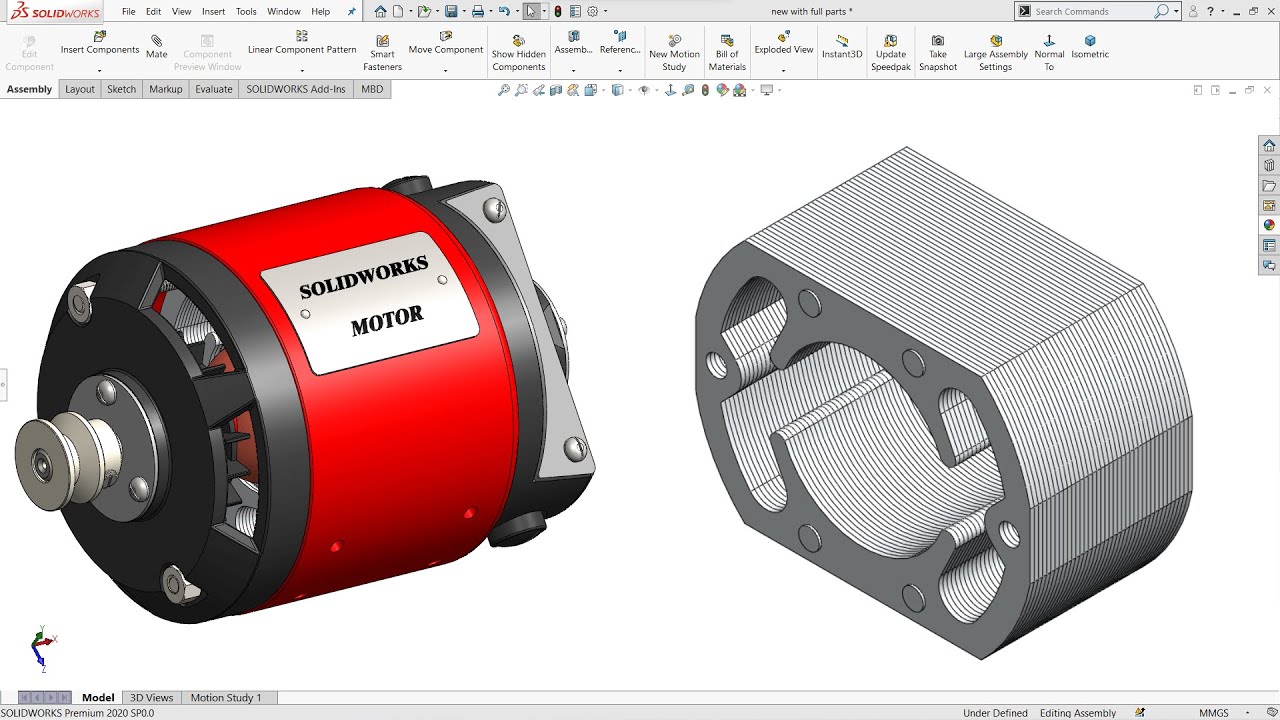Undo the last action
The height and width of the screenshot is (720, 1280).
[x=504, y=11]
